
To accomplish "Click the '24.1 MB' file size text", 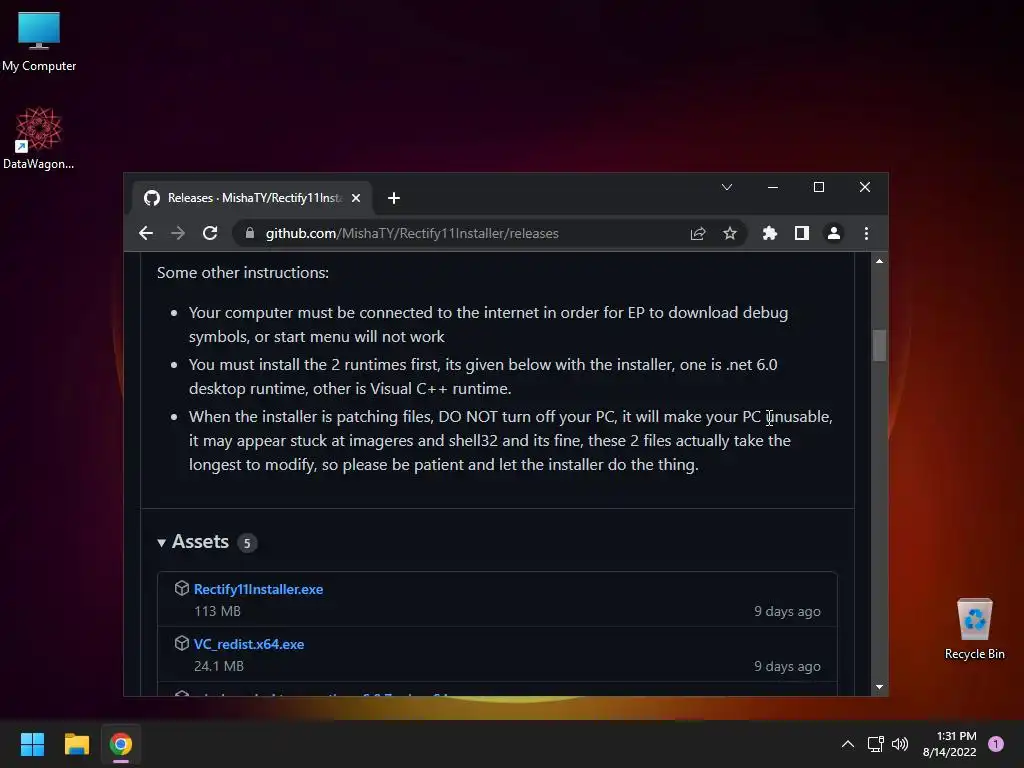I will (x=219, y=666).
